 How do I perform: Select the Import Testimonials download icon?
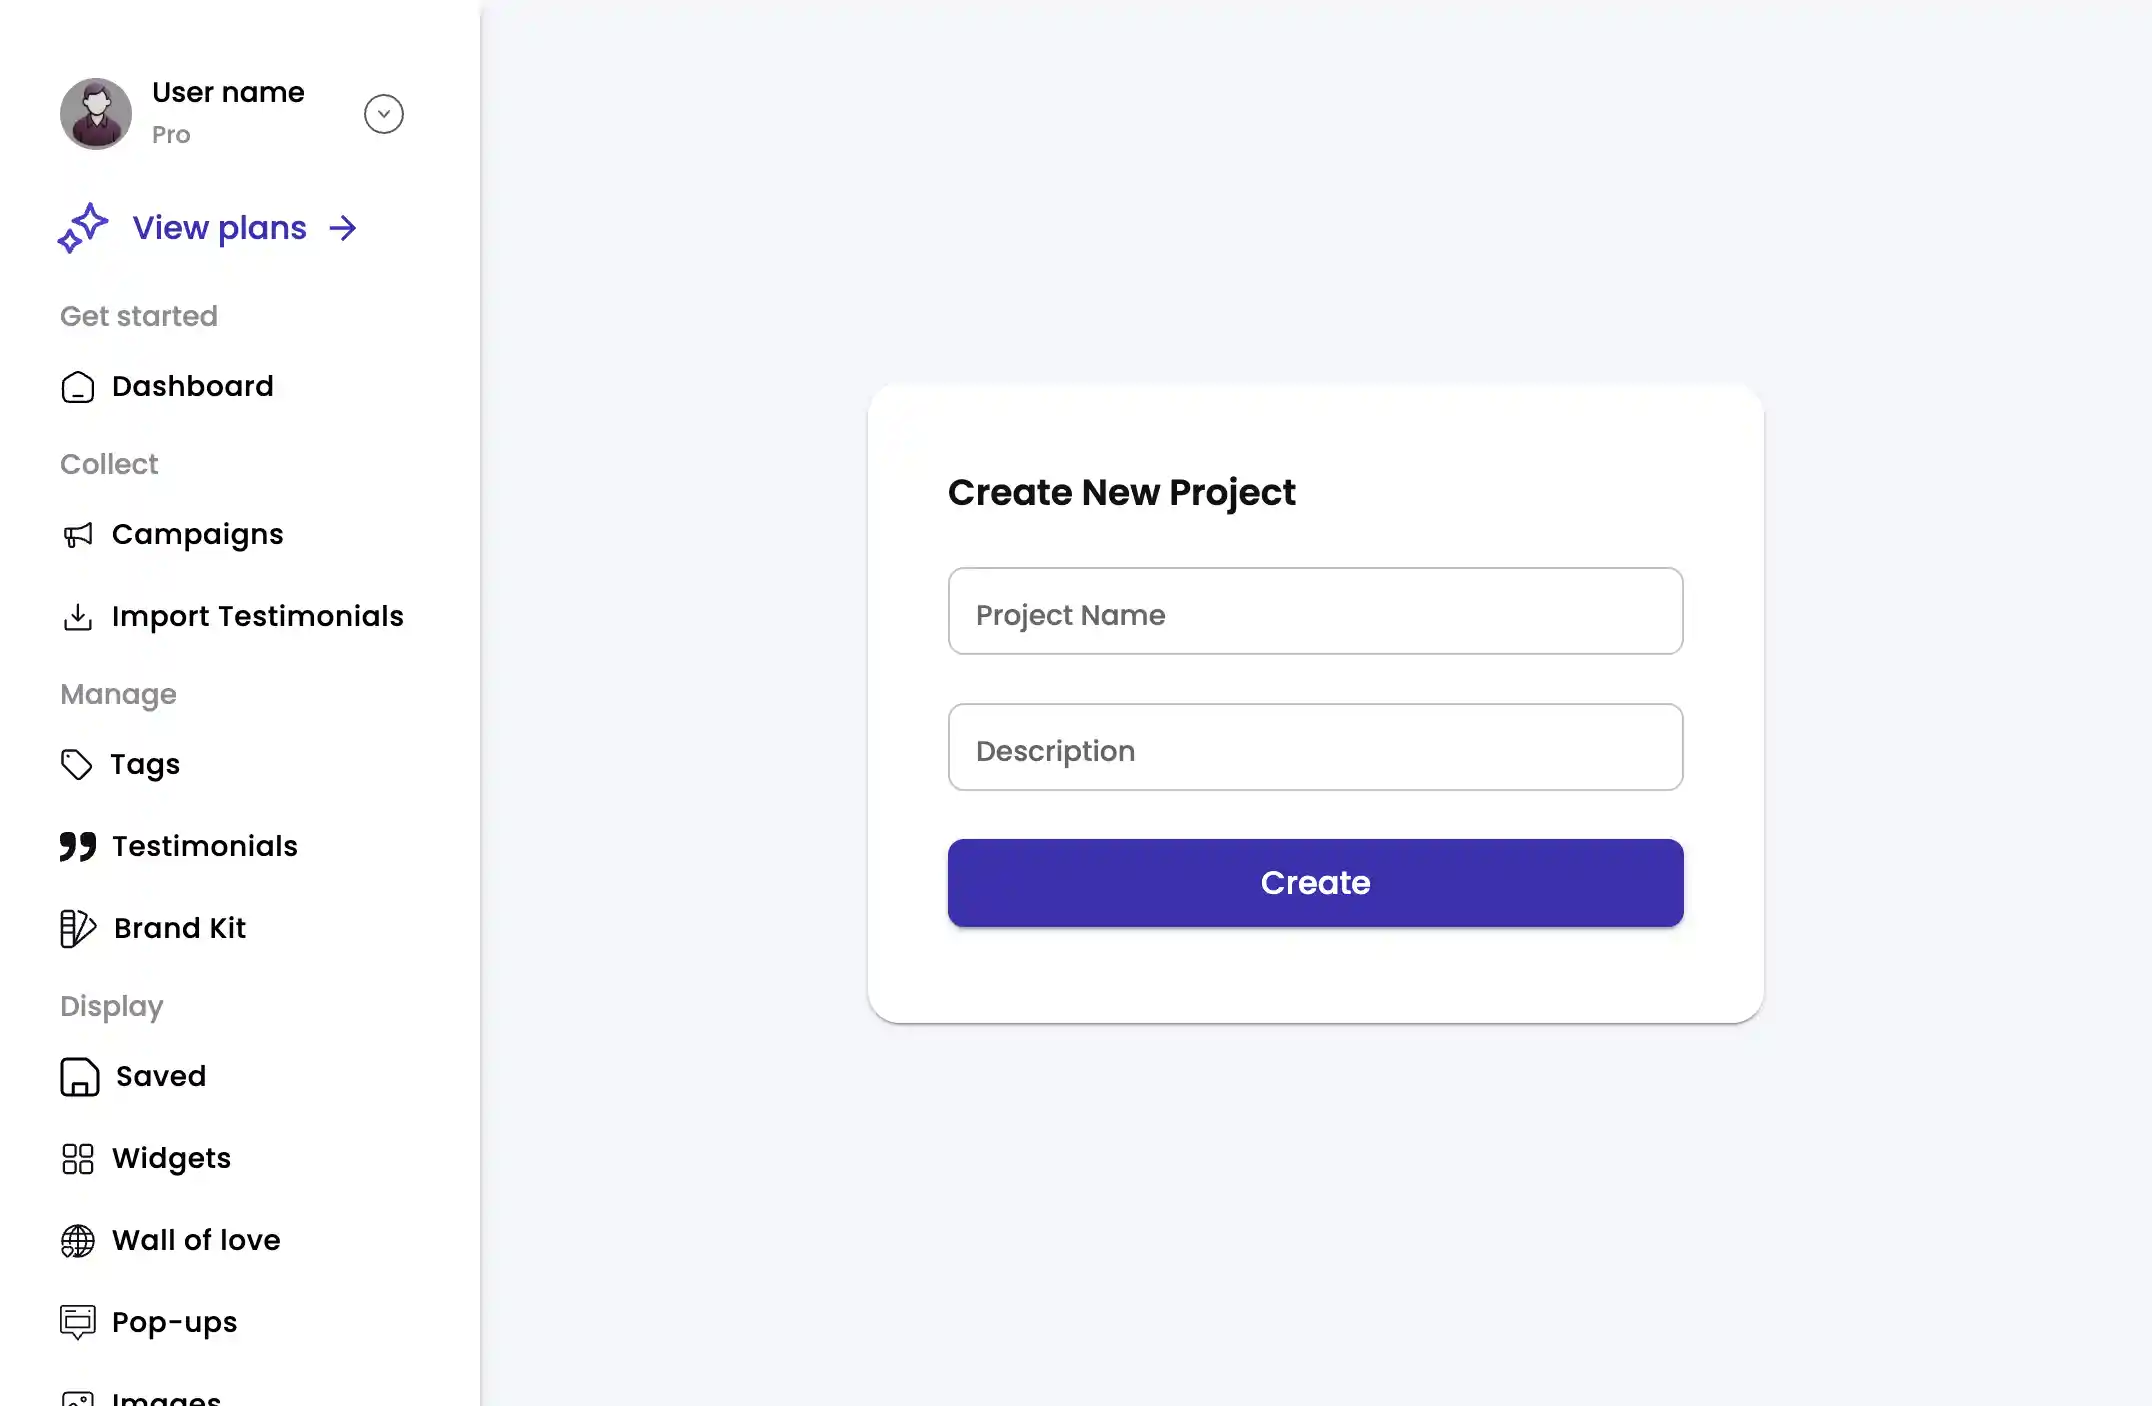tap(78, 616)
